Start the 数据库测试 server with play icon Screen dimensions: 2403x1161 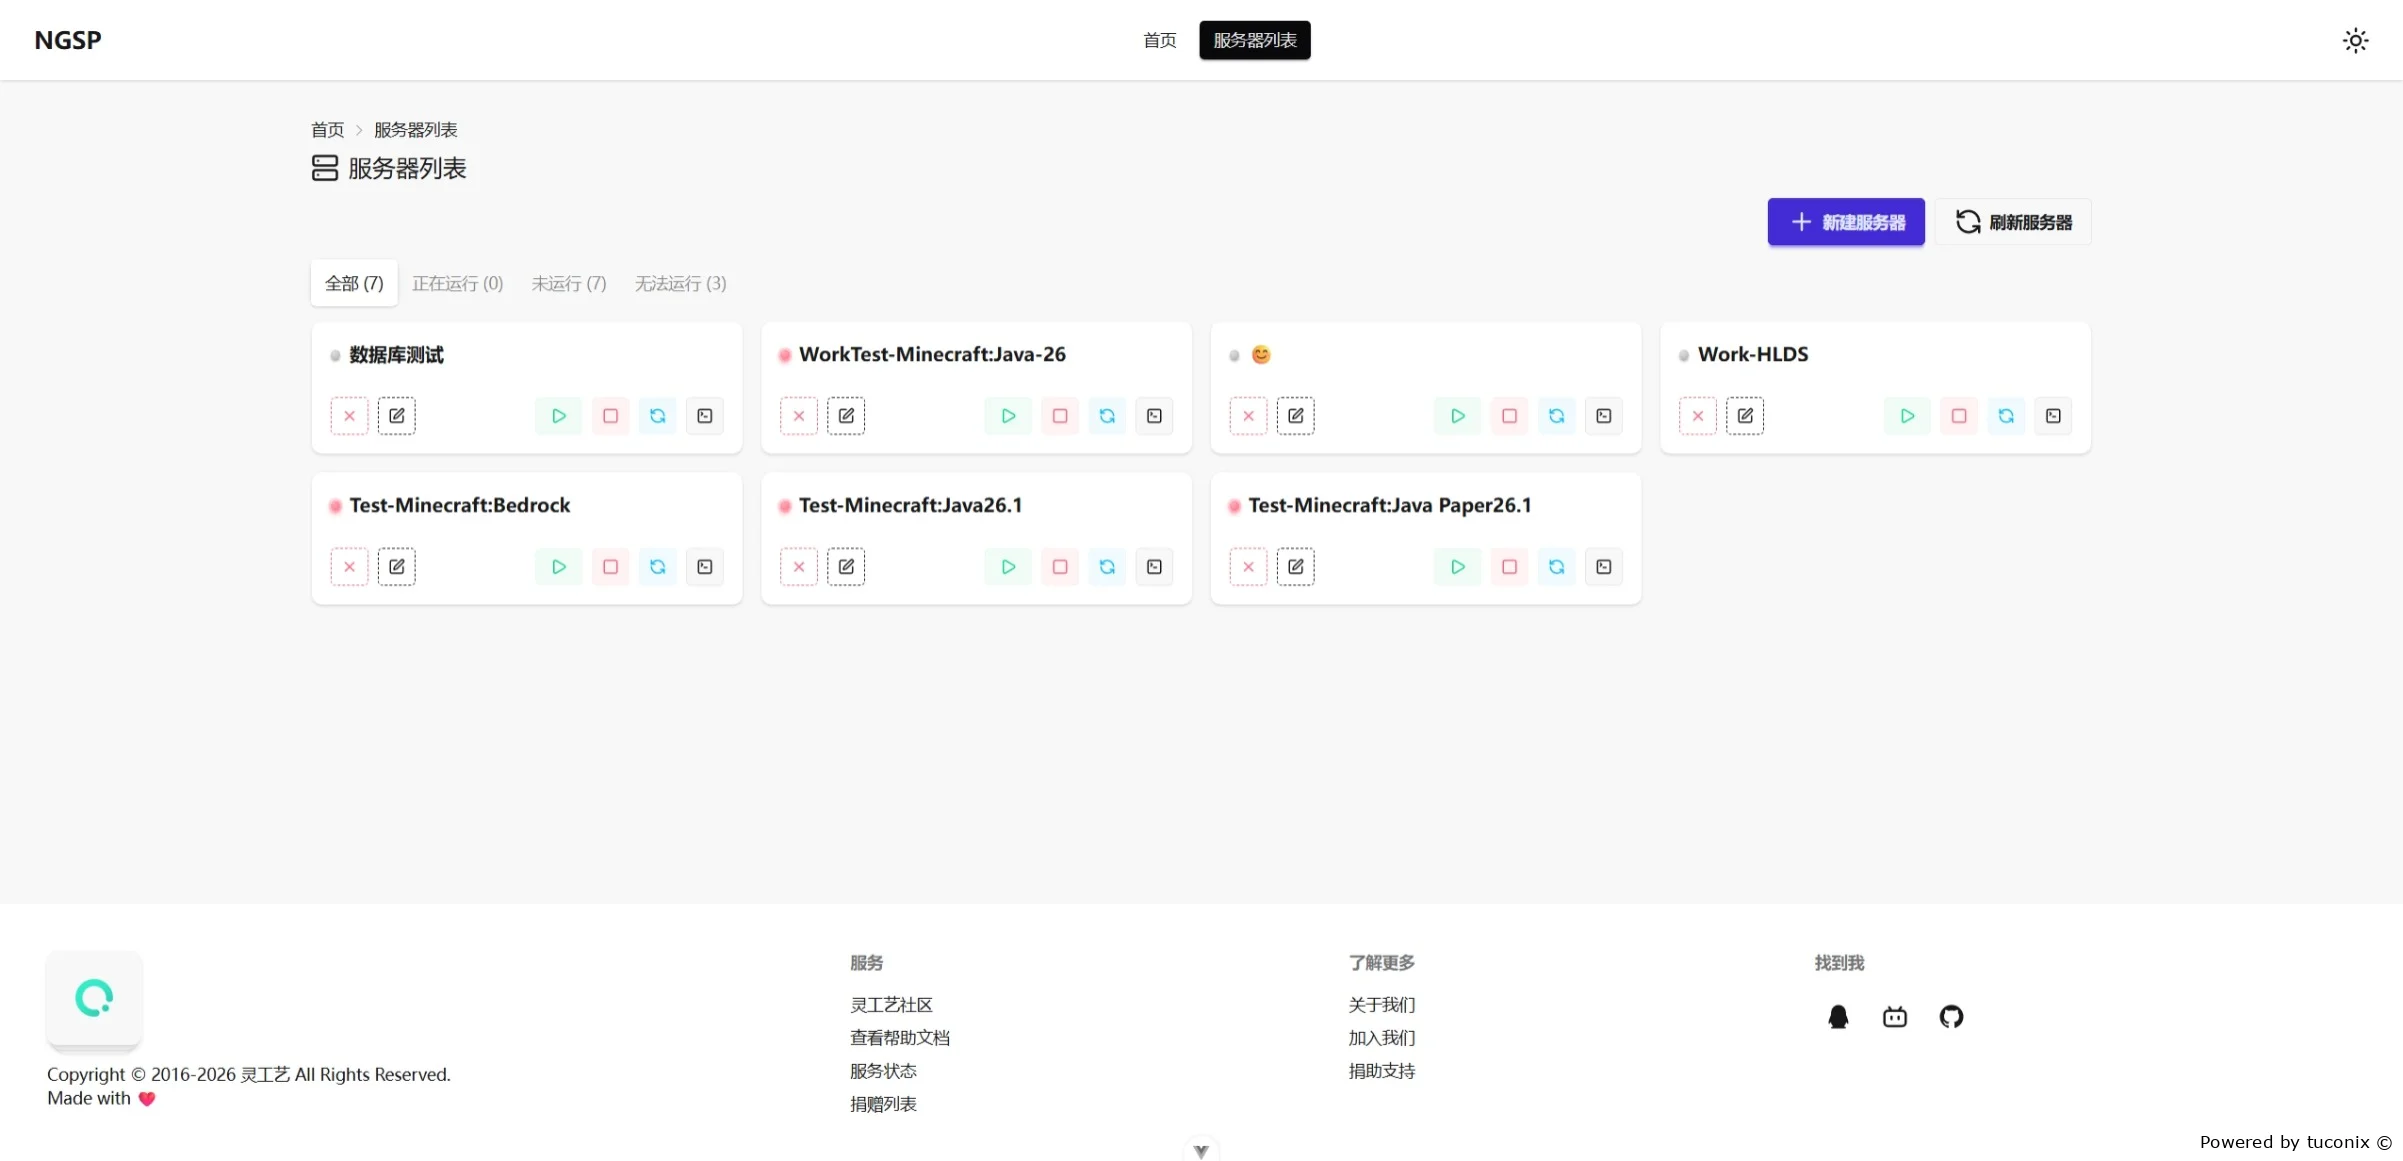(559, 416)
